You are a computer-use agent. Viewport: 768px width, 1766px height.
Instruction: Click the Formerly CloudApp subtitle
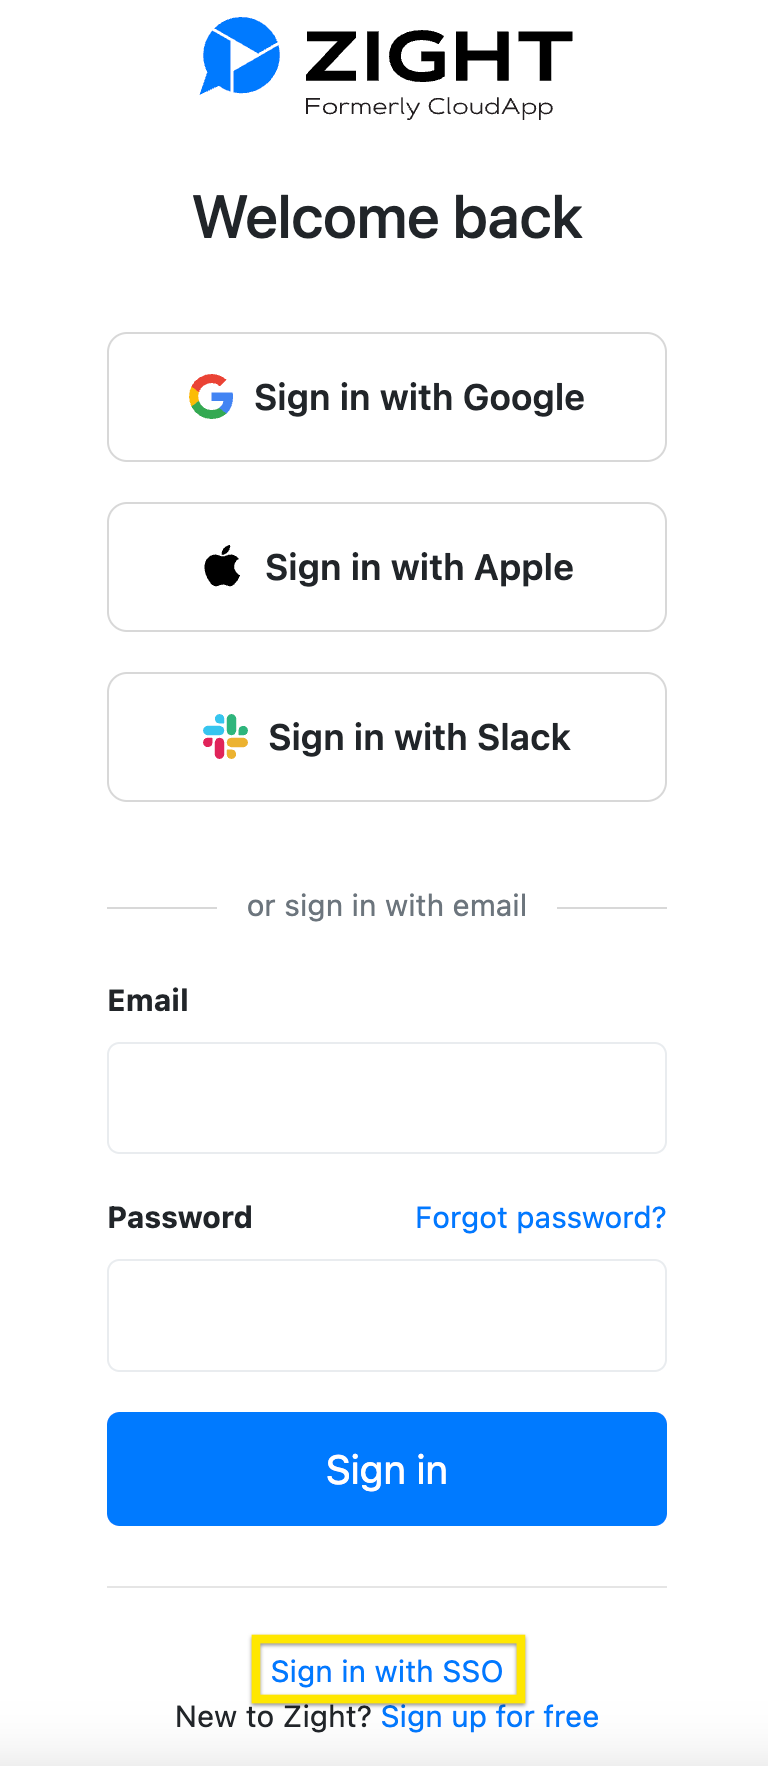click(x=429, y=107)
